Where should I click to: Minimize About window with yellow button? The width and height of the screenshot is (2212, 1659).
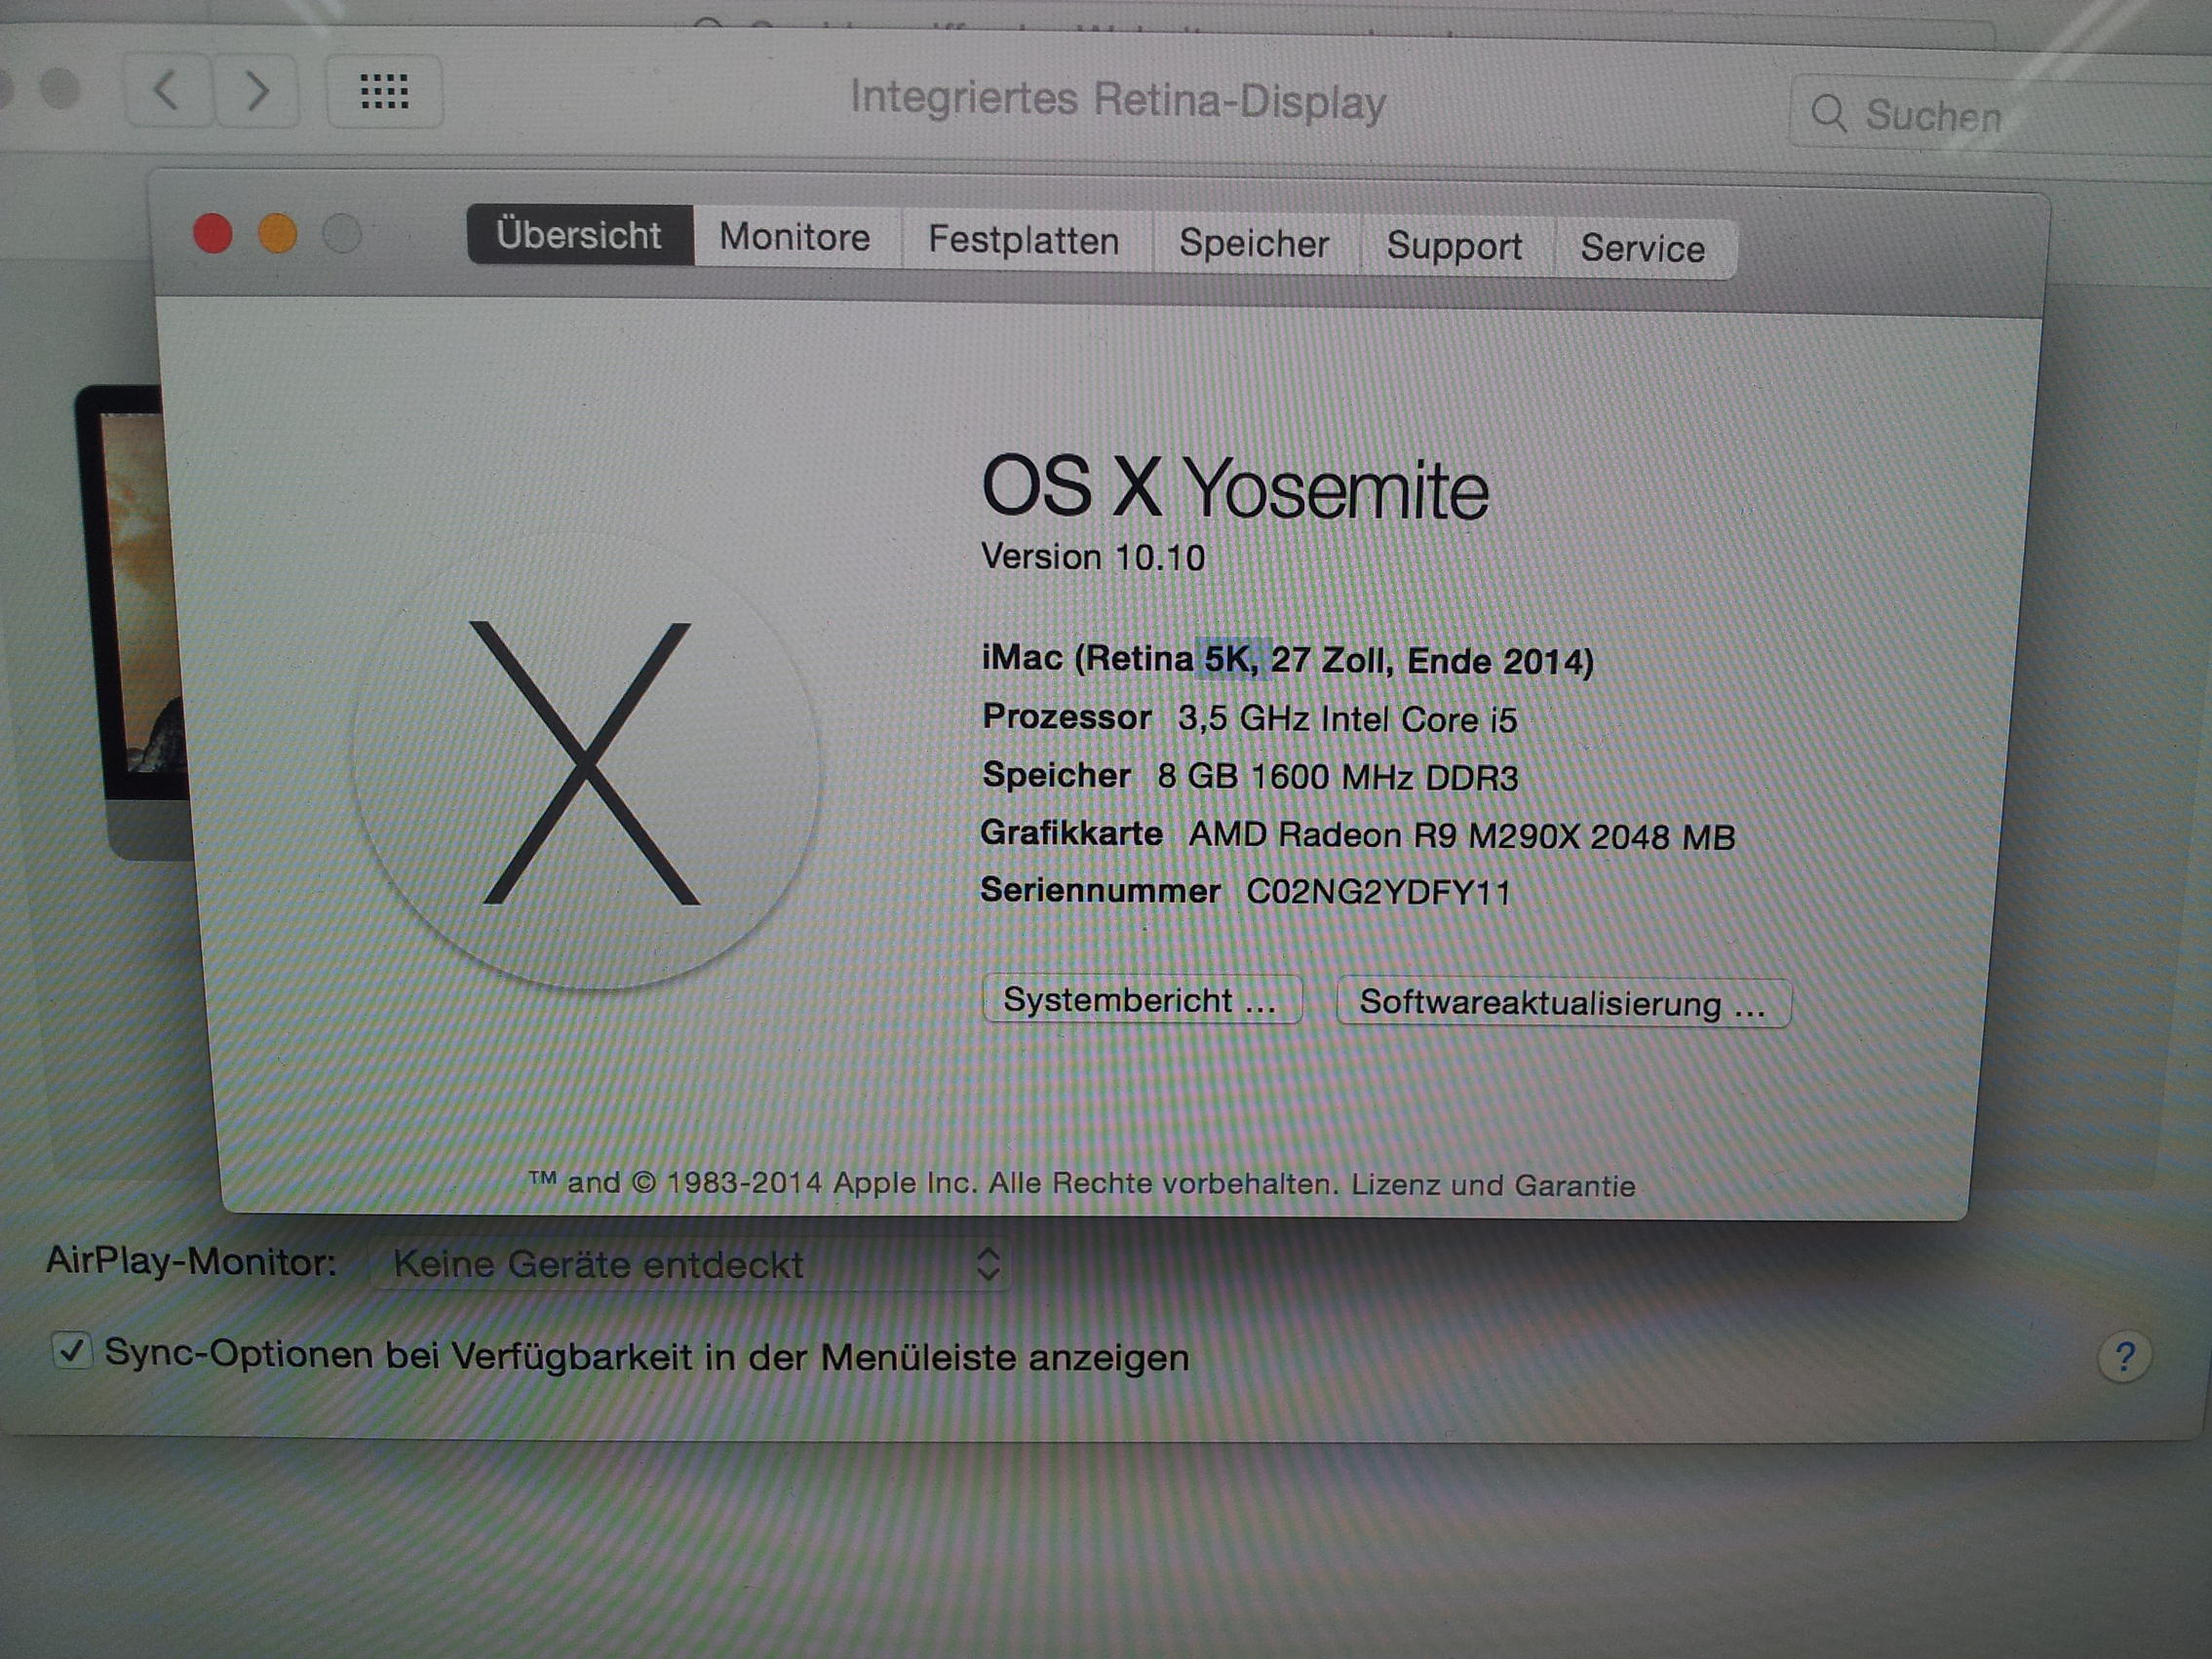click(x=277, y=234)
